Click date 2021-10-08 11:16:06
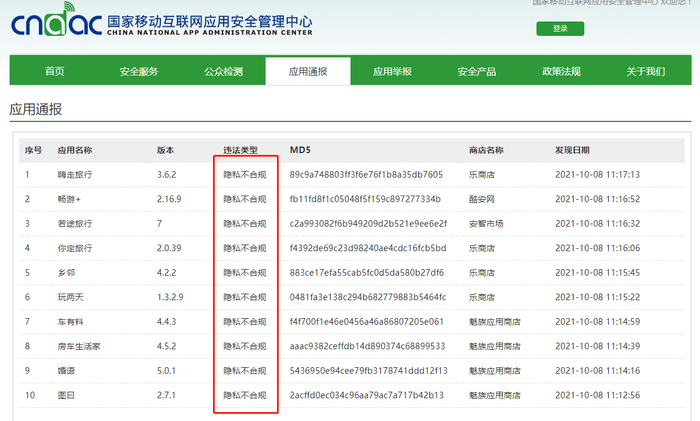 tap(597, 248)
